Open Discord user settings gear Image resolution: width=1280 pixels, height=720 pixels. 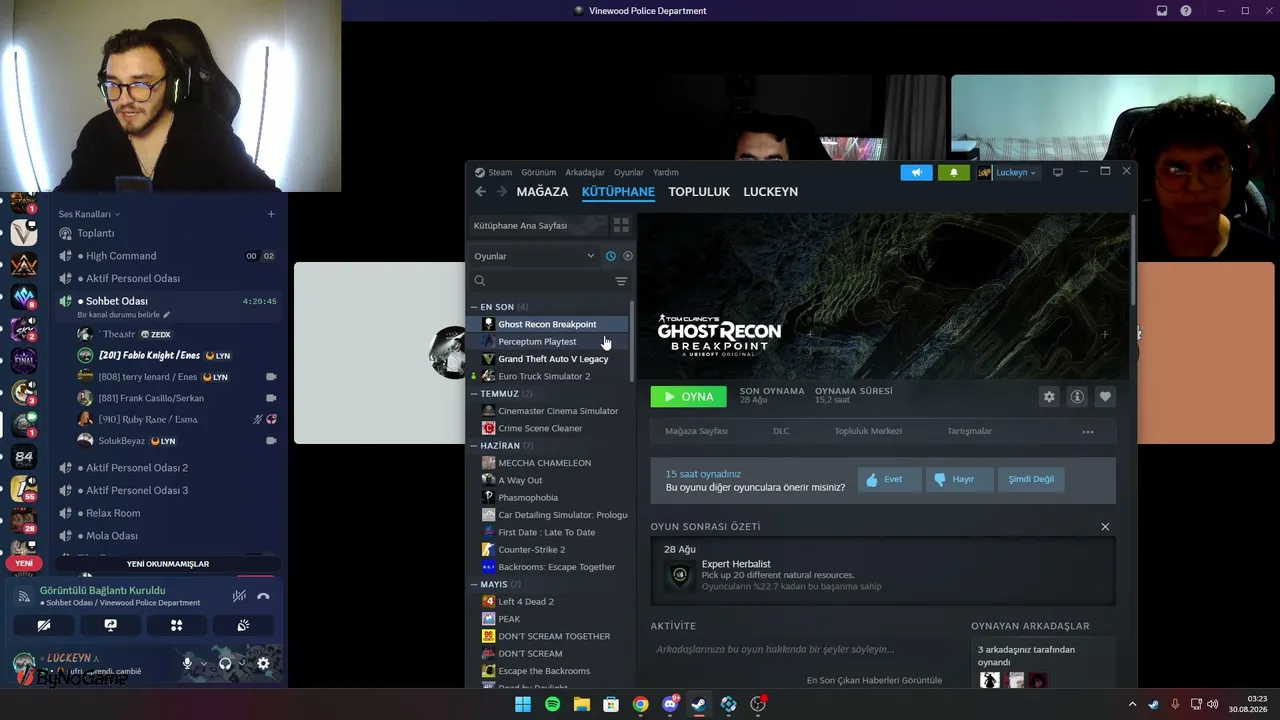[x=263, y=663]
